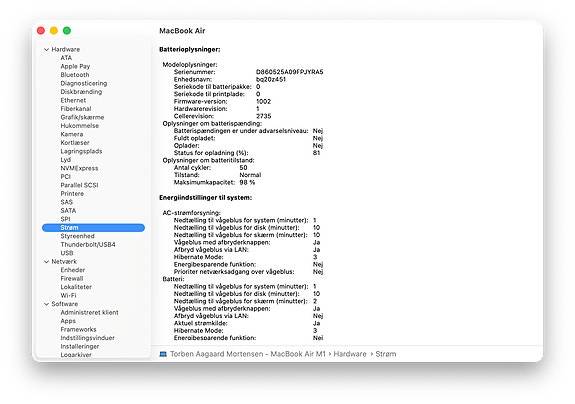Select Lokaliteter in sidebar

click(x=76, y=287)
